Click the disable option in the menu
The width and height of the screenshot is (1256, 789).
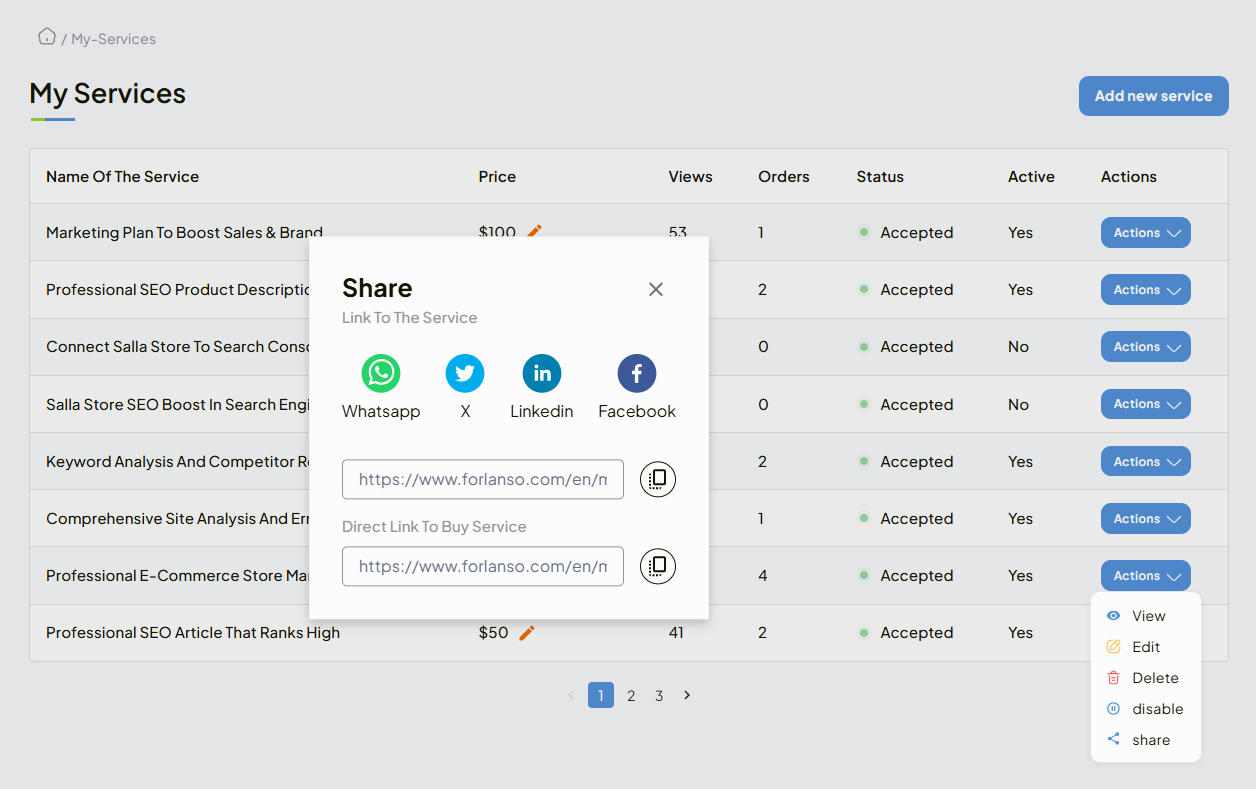point(1156,709)
